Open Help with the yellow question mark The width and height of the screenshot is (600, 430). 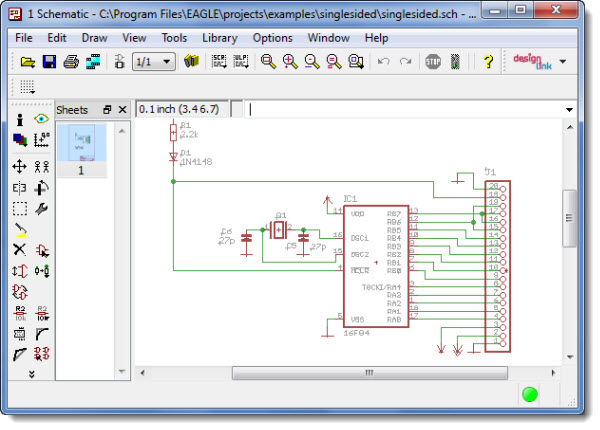click(488, 62)
